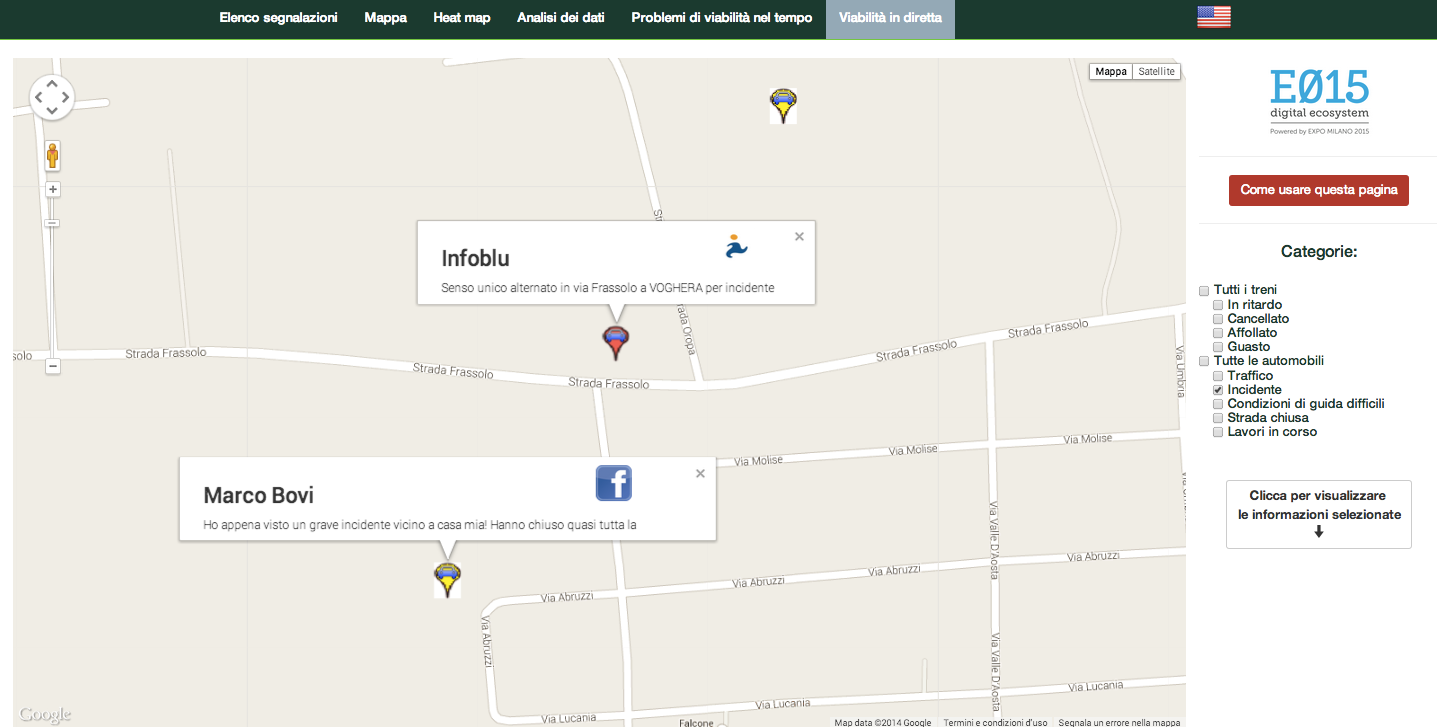The image size is (1437, 727).
Task: Click the Come usare questa pagina button
Action: [x=1318, y=190]
